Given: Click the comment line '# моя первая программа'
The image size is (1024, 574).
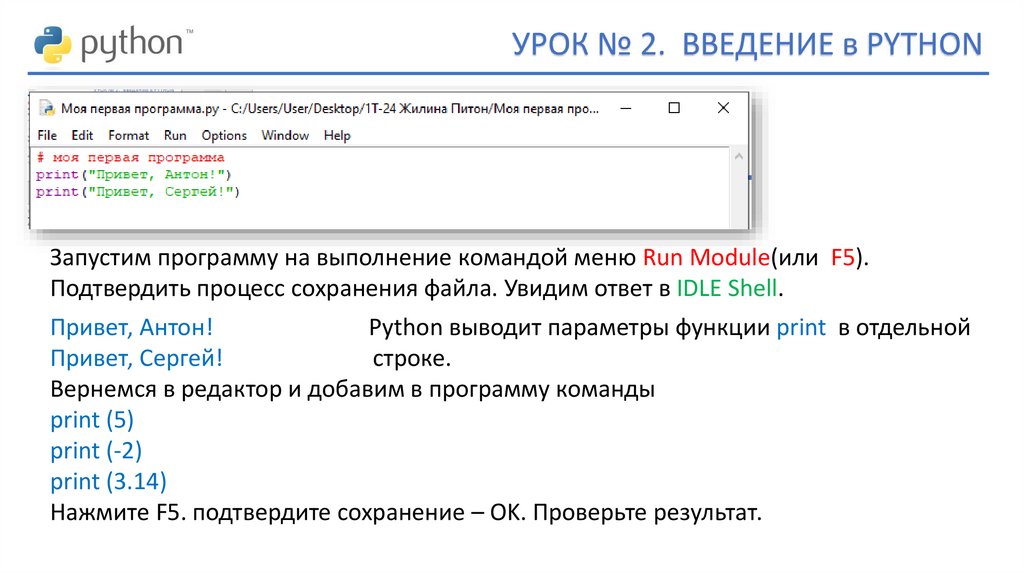Looking at the screenshot, I should coord(131,157).
